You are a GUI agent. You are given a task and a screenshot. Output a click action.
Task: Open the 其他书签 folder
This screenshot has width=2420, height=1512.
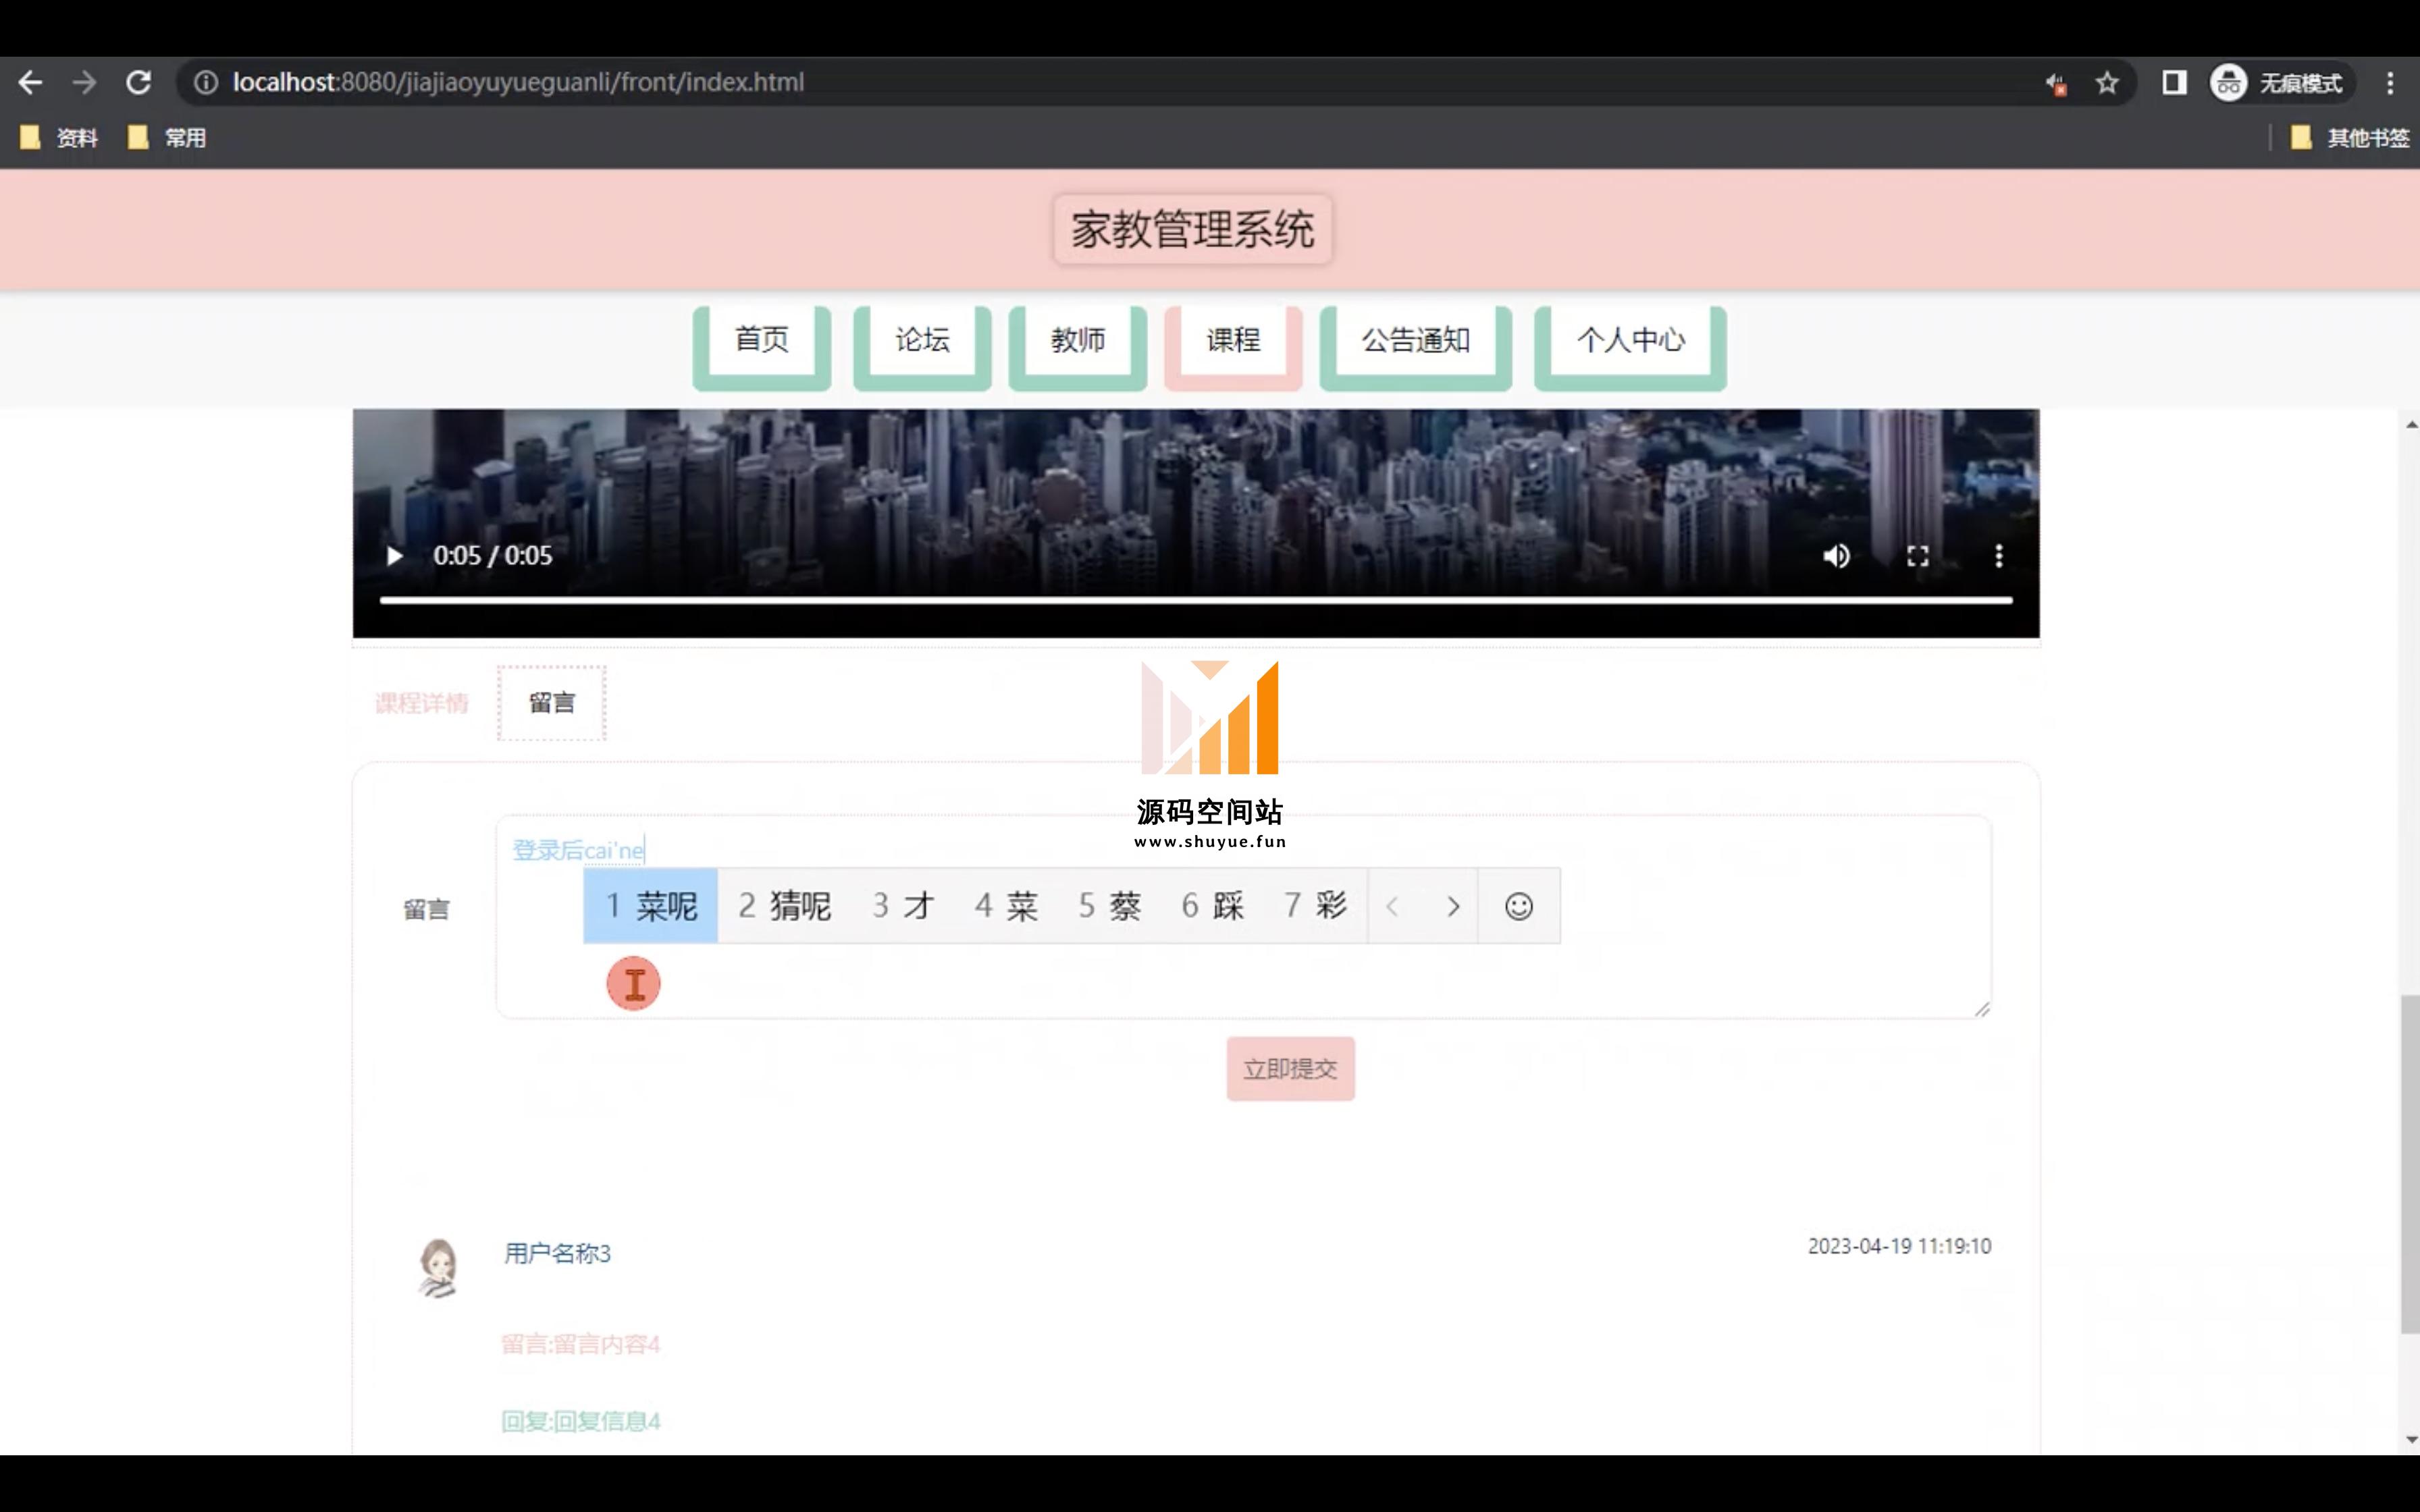(2349, 138)
